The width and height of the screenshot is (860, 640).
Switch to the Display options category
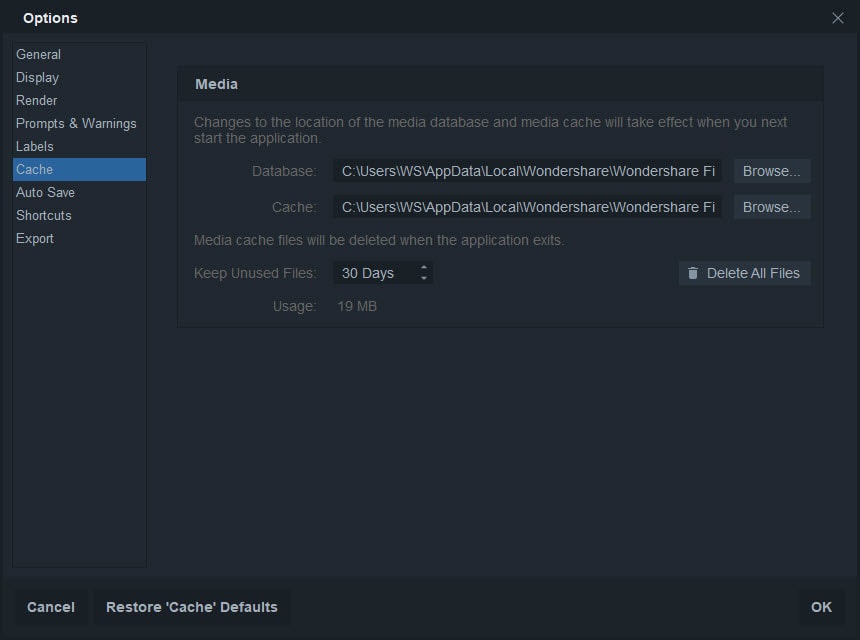coord(38,77)
